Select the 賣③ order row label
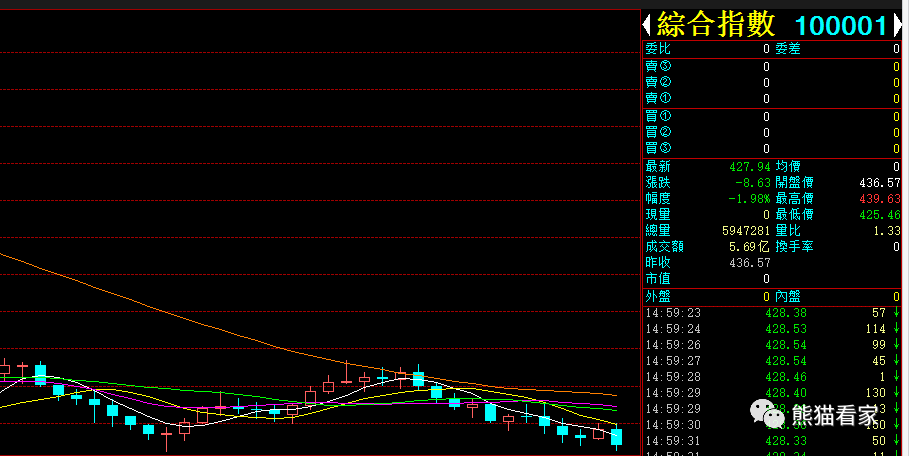This screenshot has height=456, width=909. point(658,67)
